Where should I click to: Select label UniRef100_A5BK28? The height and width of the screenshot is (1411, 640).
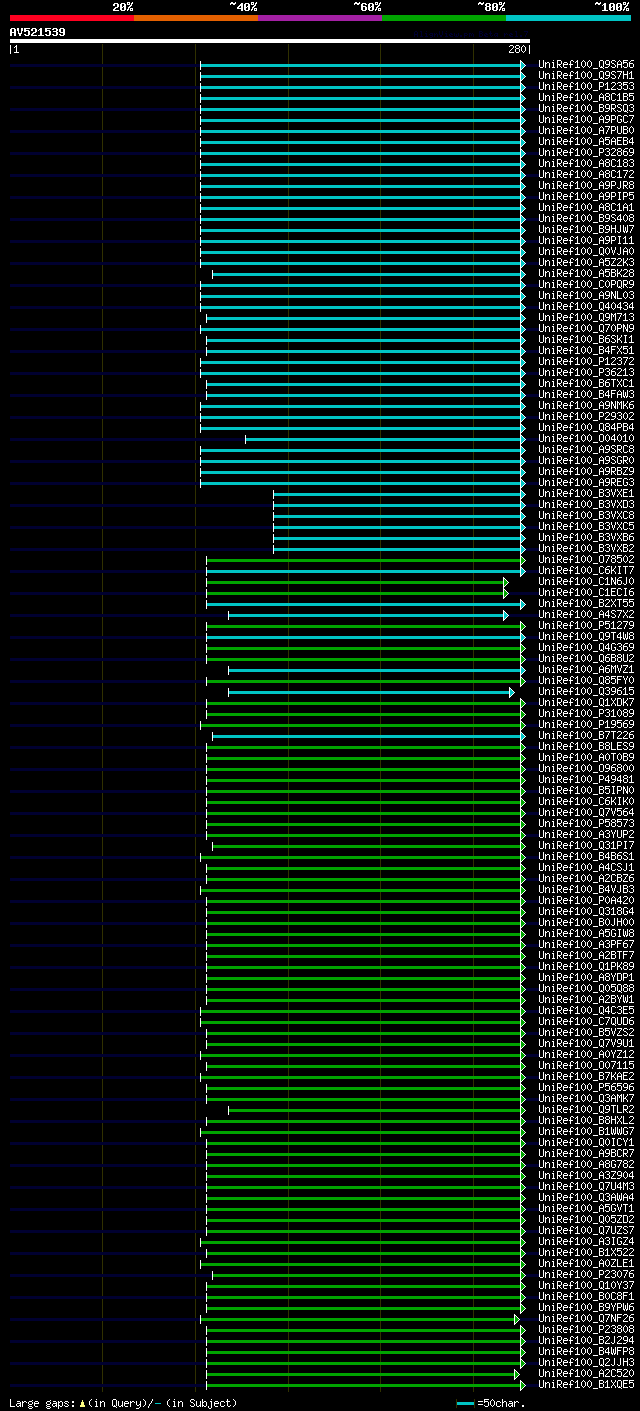[x=586, y=273]
